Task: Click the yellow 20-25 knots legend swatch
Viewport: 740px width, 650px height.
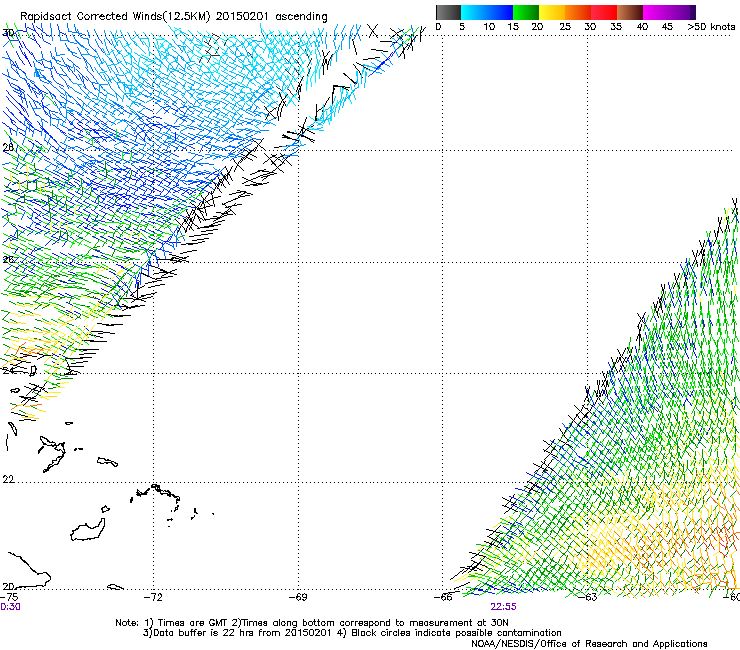Action: coord(552,12)
